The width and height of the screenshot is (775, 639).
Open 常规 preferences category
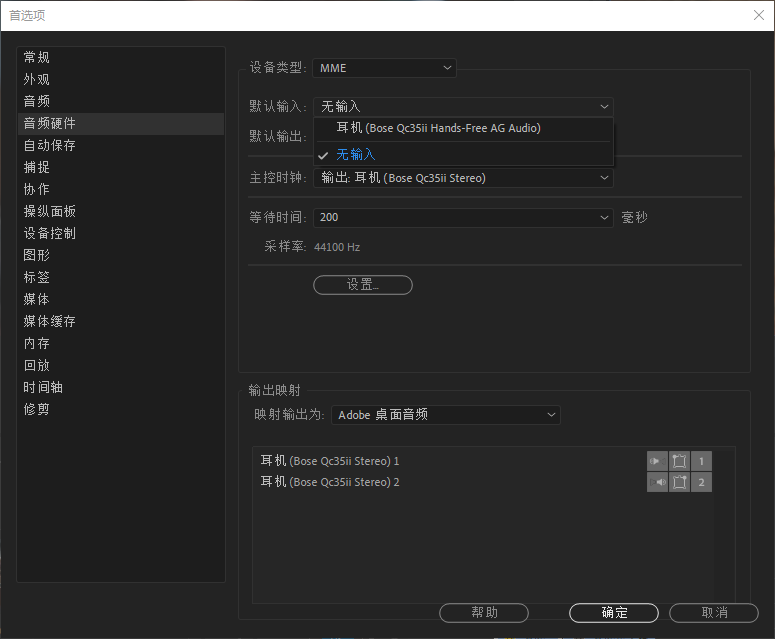[121, 57]
